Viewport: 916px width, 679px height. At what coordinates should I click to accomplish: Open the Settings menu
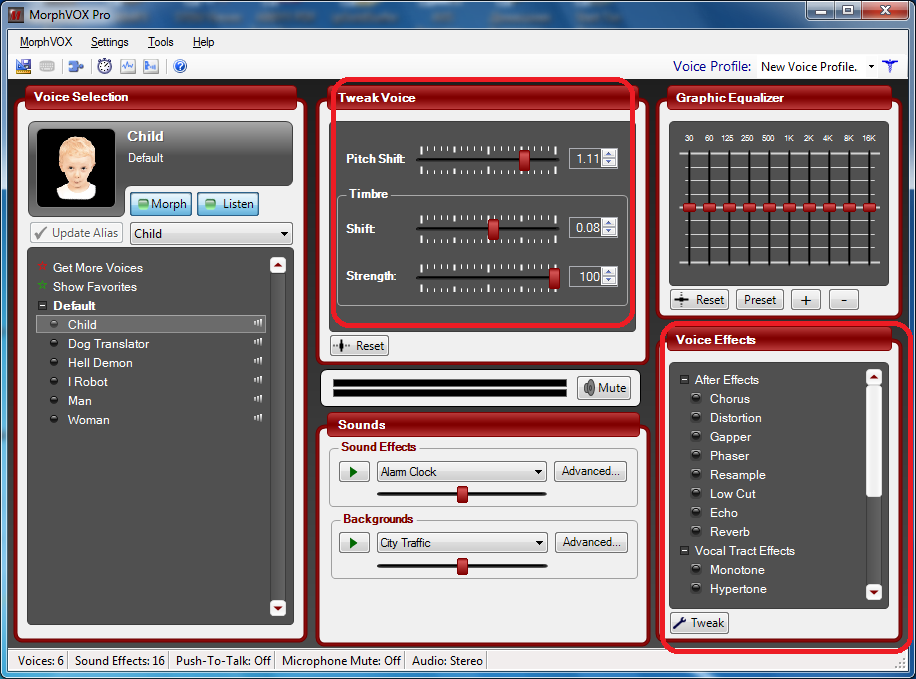tap(109, 42)
